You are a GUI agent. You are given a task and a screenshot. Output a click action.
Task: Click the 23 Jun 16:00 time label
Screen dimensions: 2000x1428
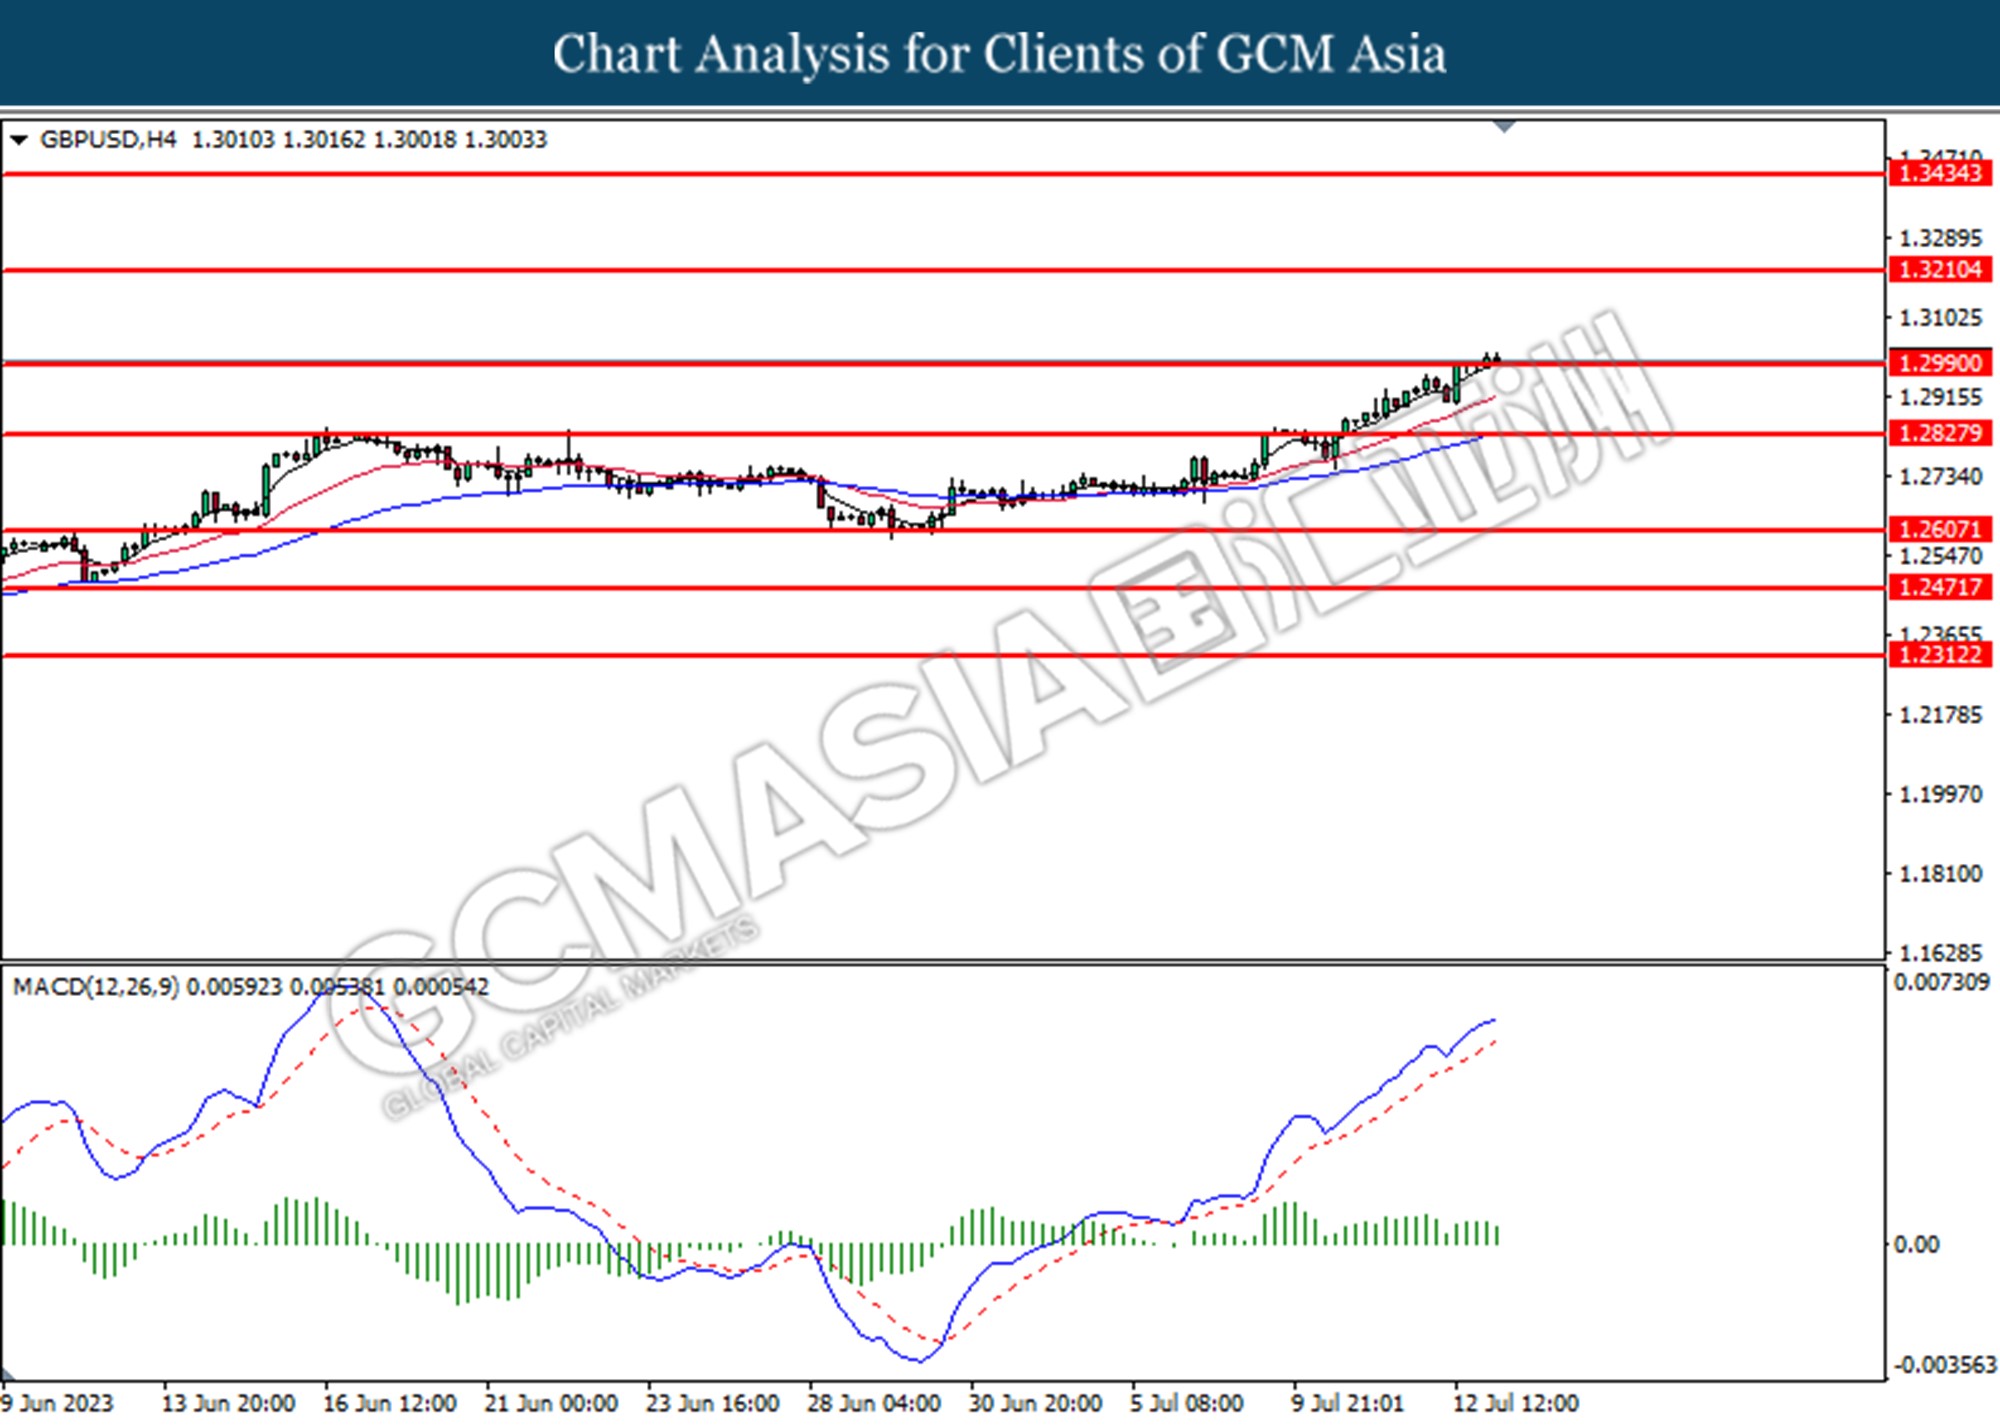coord(712,1404)
